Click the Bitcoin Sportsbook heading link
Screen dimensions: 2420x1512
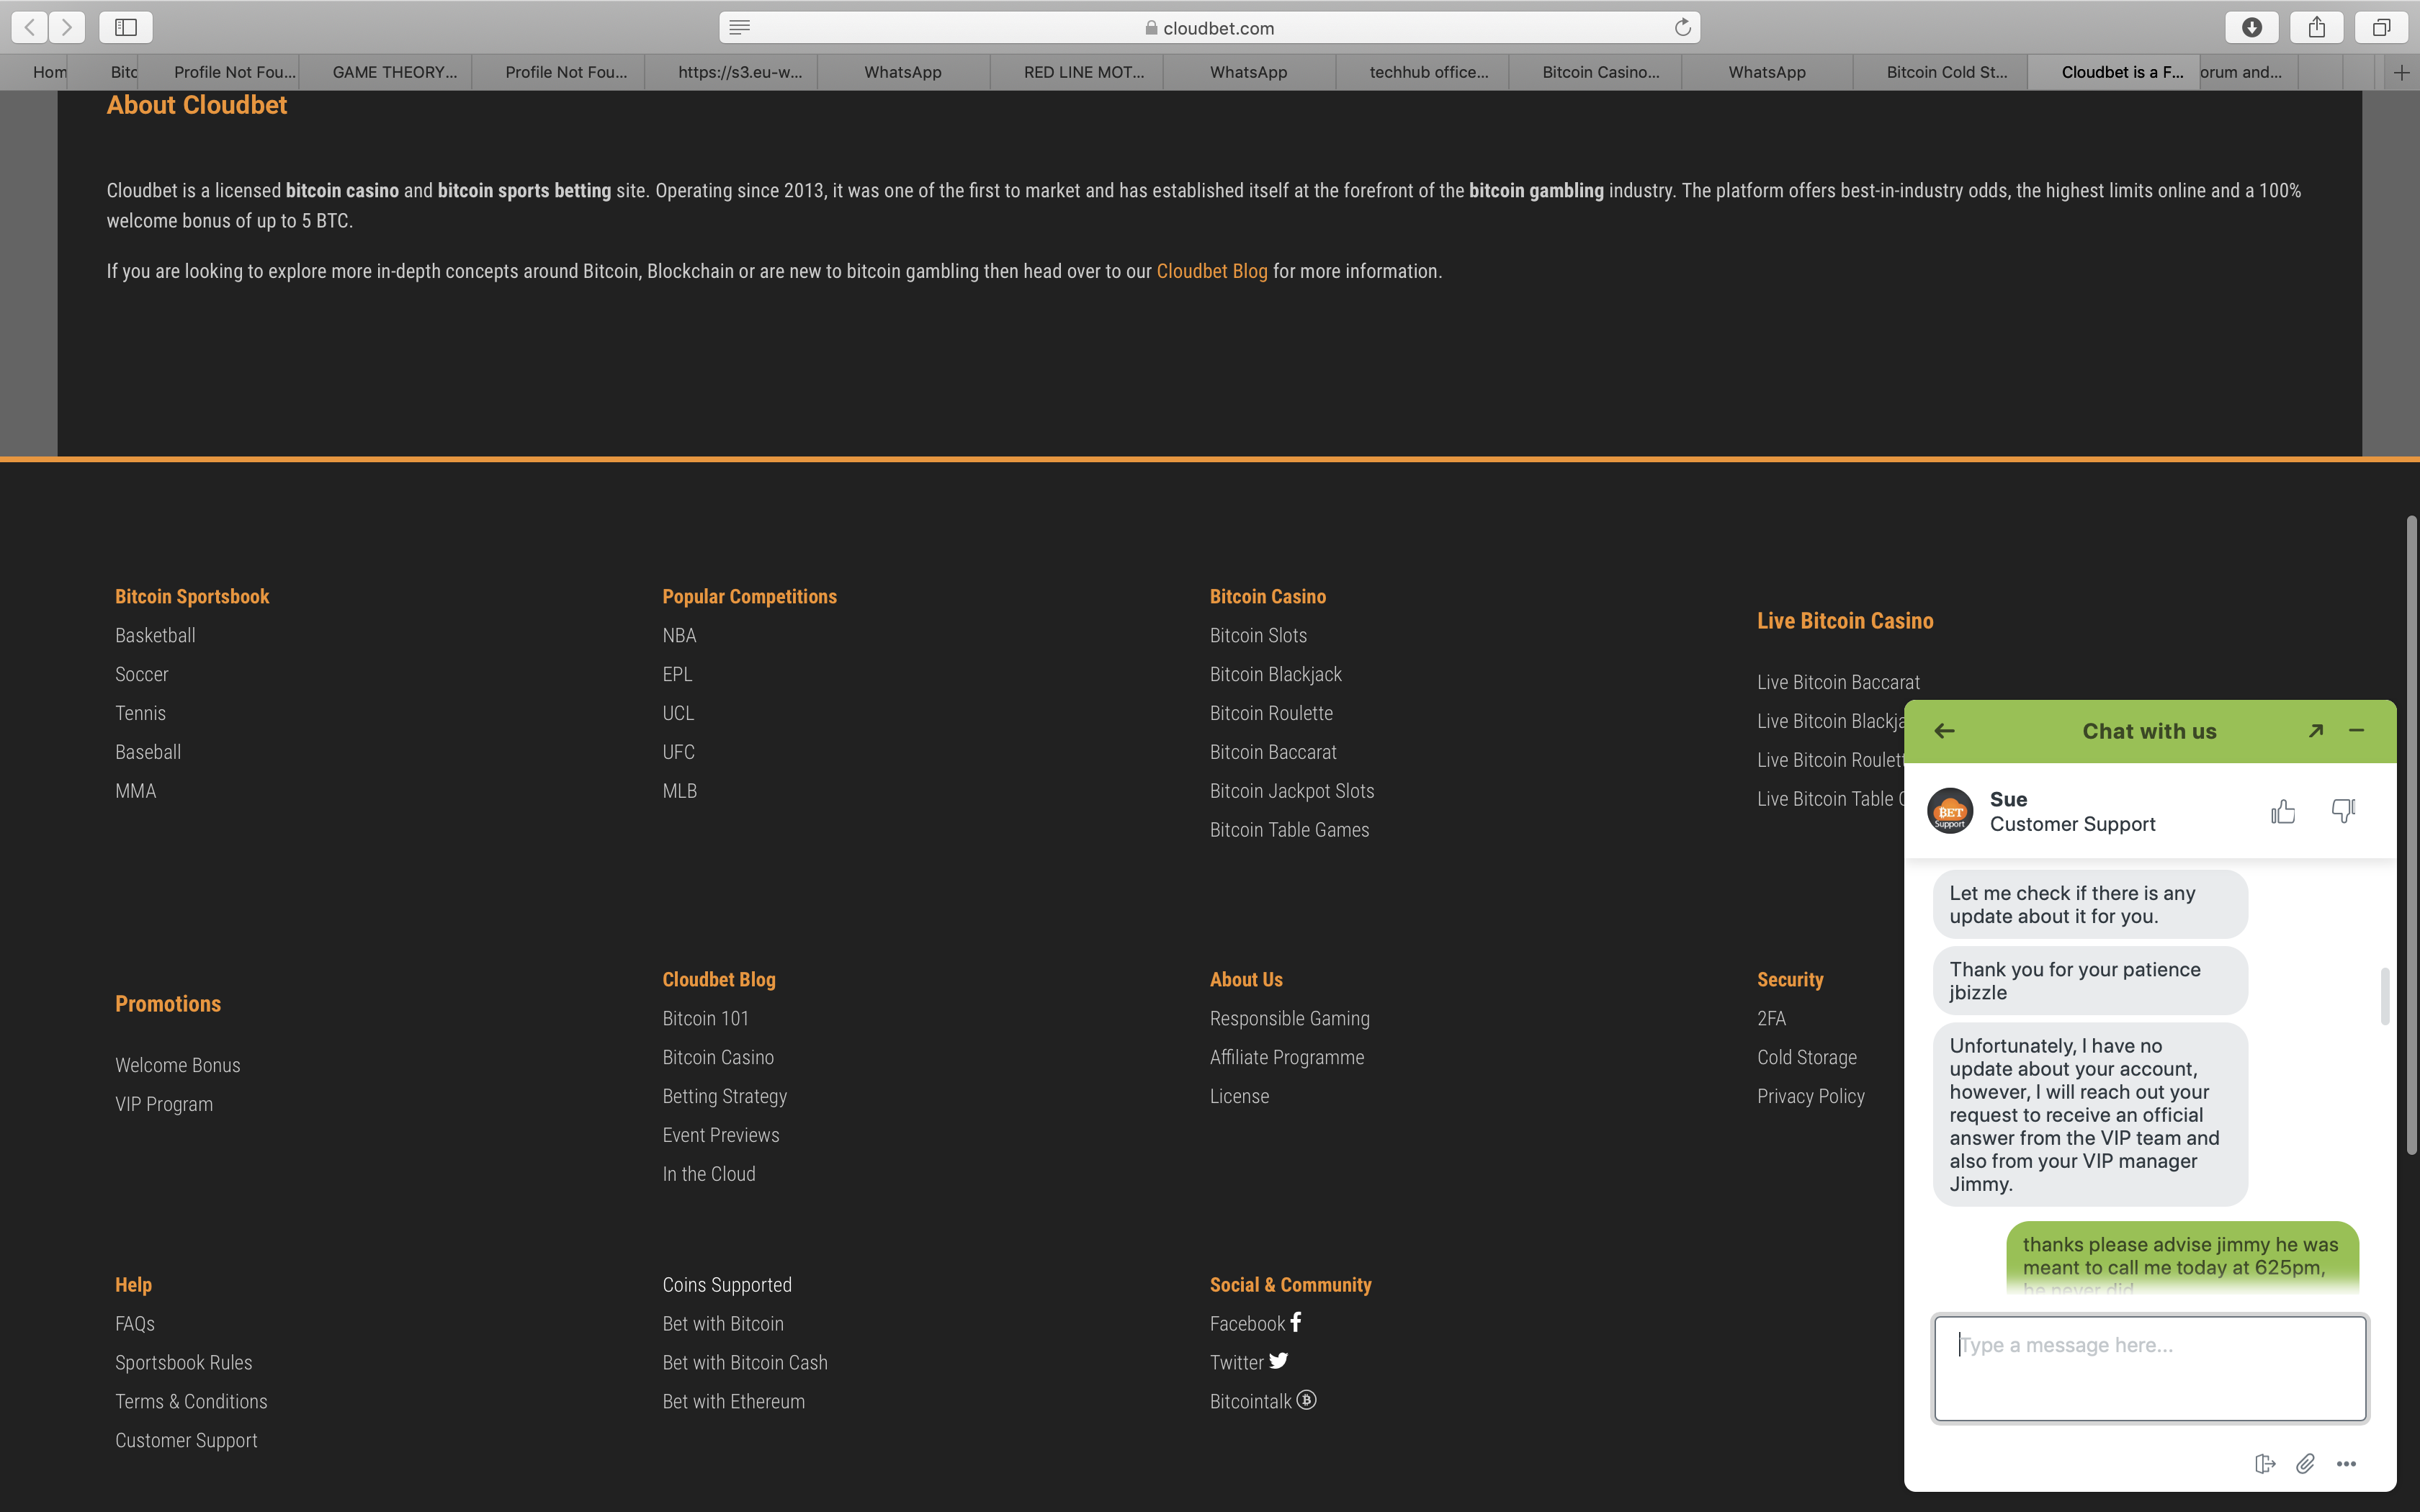click(192, 596)
